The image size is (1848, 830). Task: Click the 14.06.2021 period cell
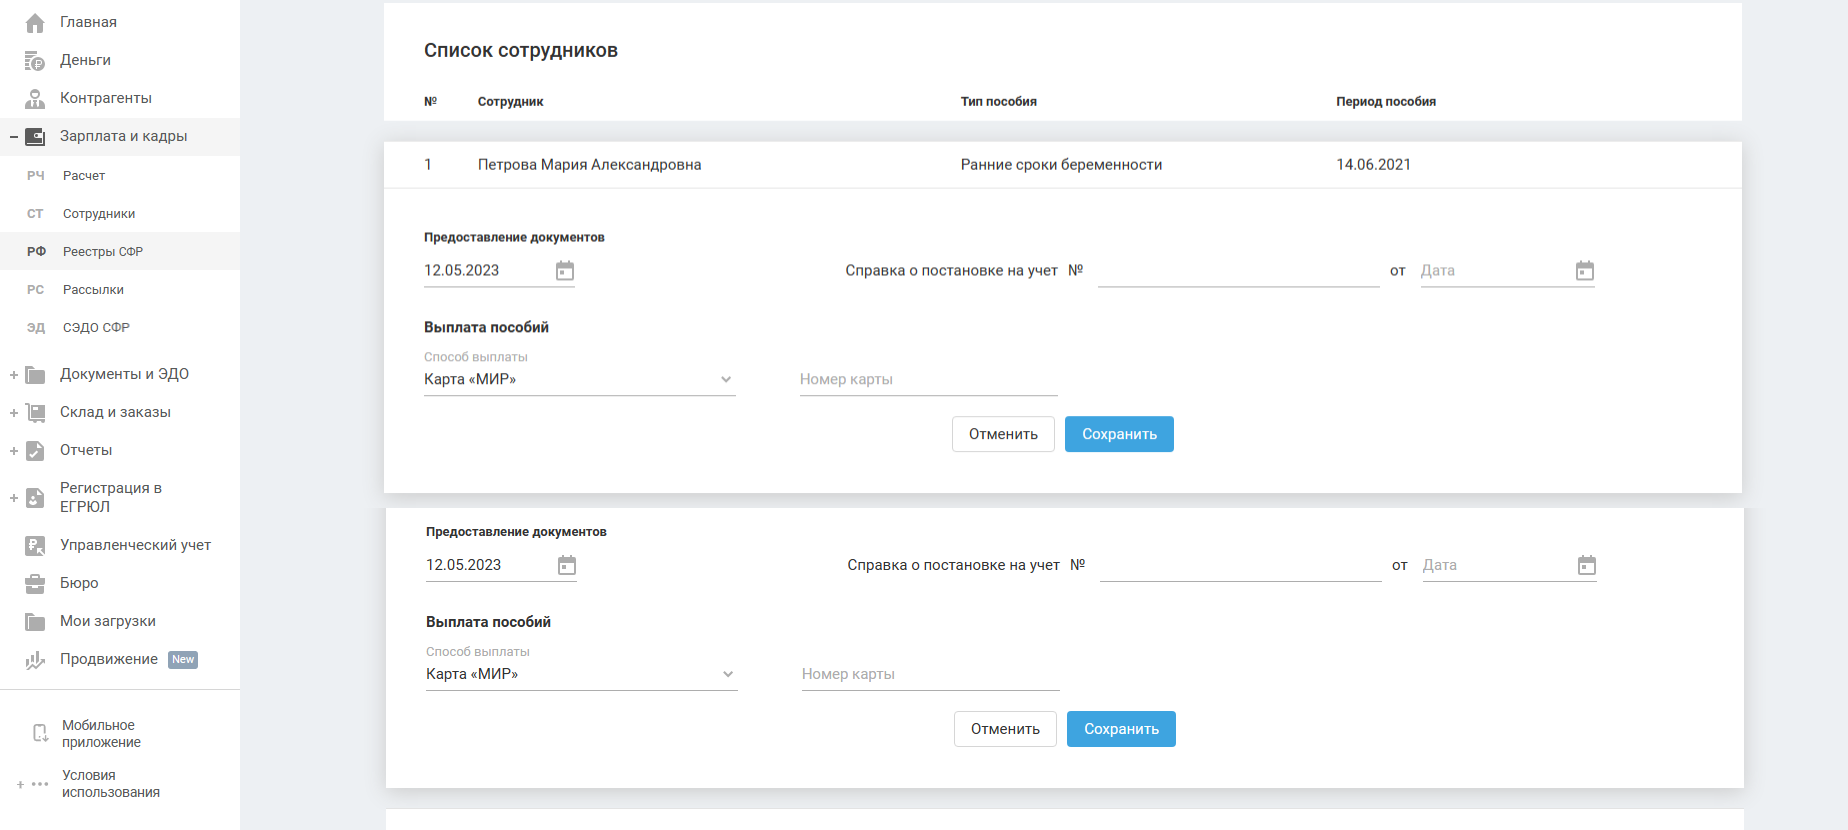pos(1374,165)
